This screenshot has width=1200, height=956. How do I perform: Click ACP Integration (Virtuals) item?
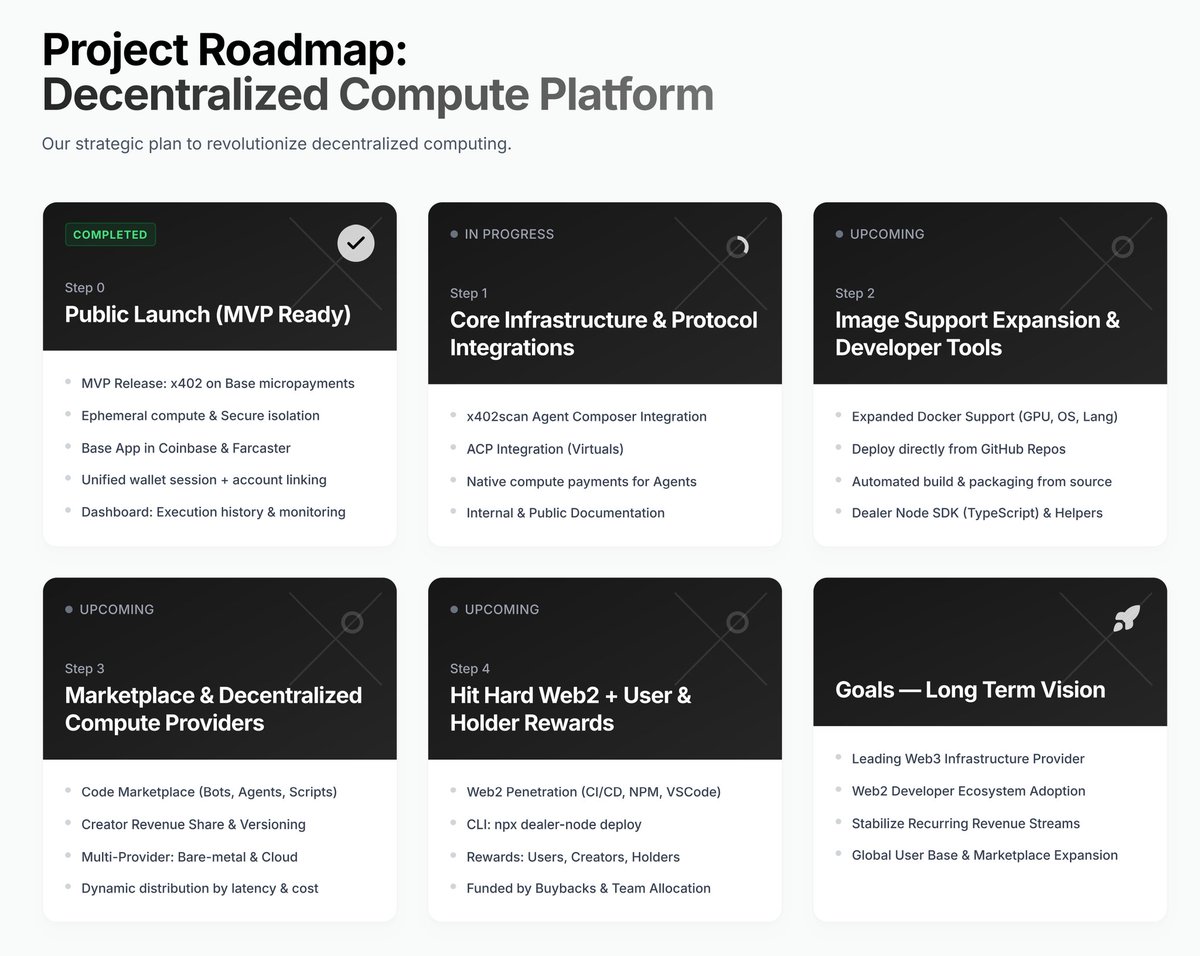[x=545, y=449]
